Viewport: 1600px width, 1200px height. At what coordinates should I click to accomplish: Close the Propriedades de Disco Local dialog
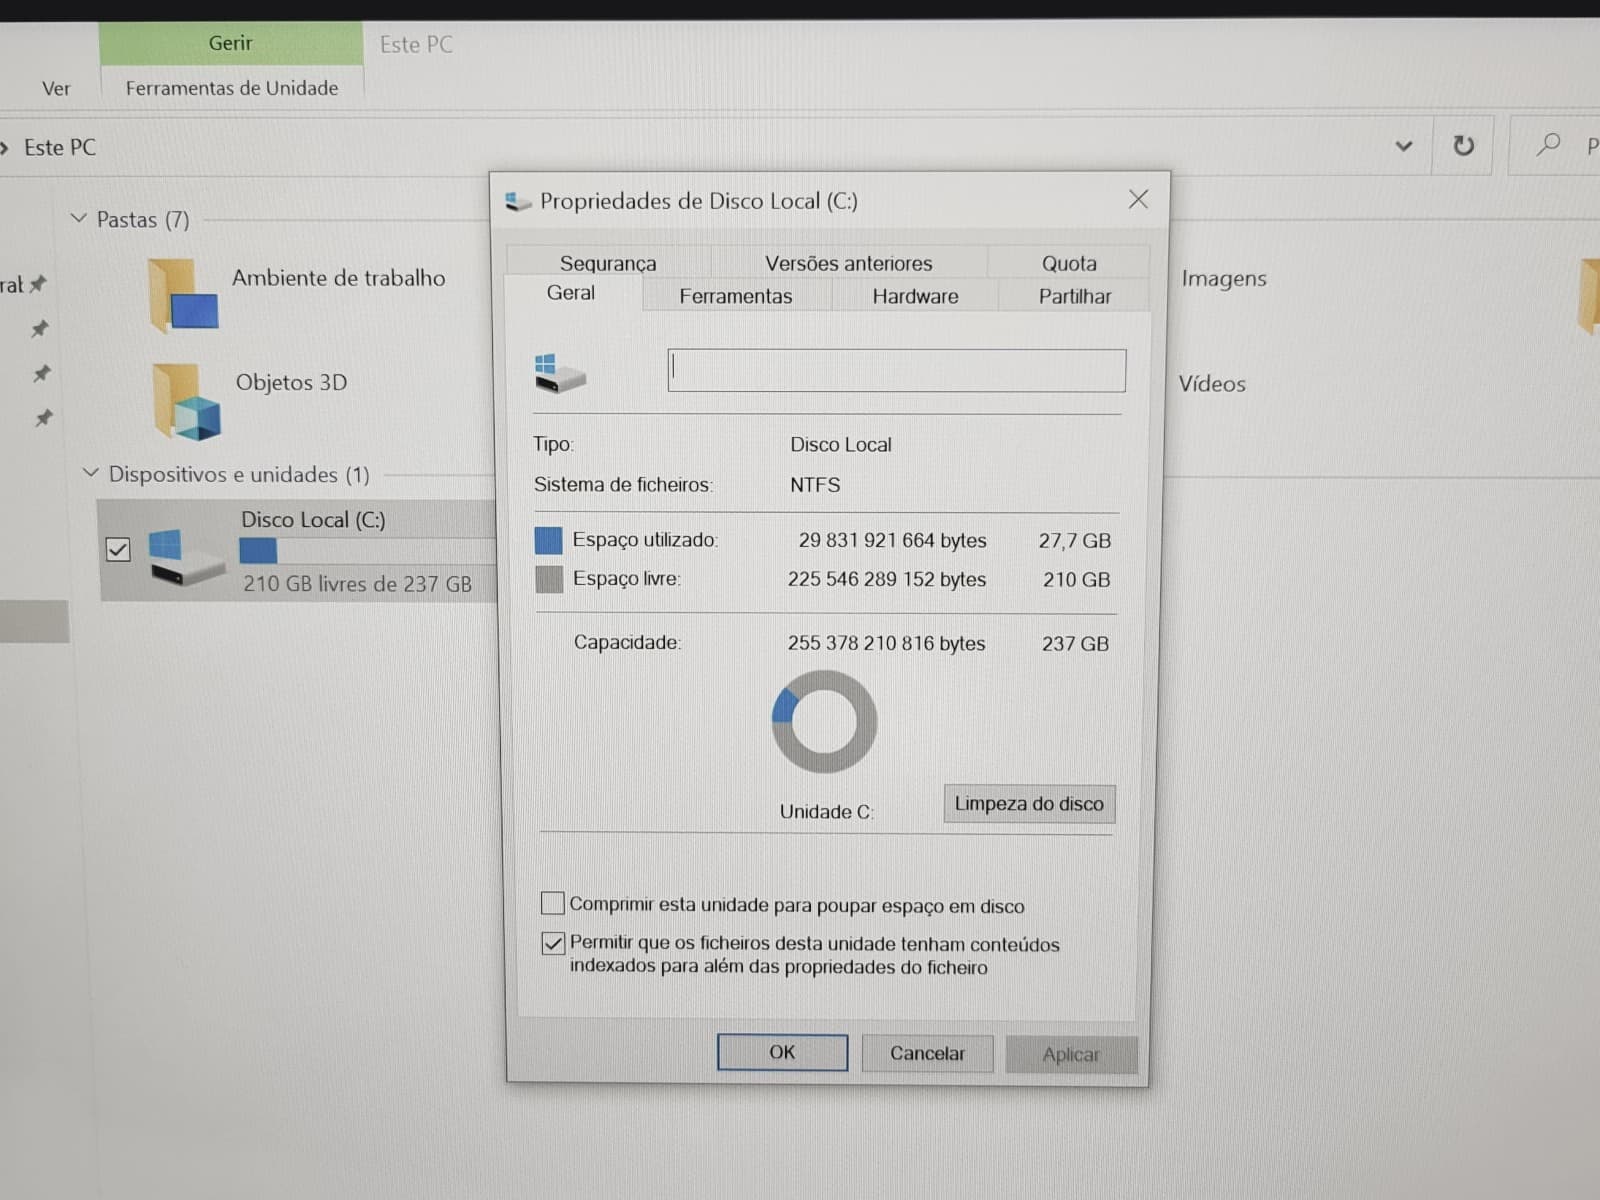[x=1138, y=199]
